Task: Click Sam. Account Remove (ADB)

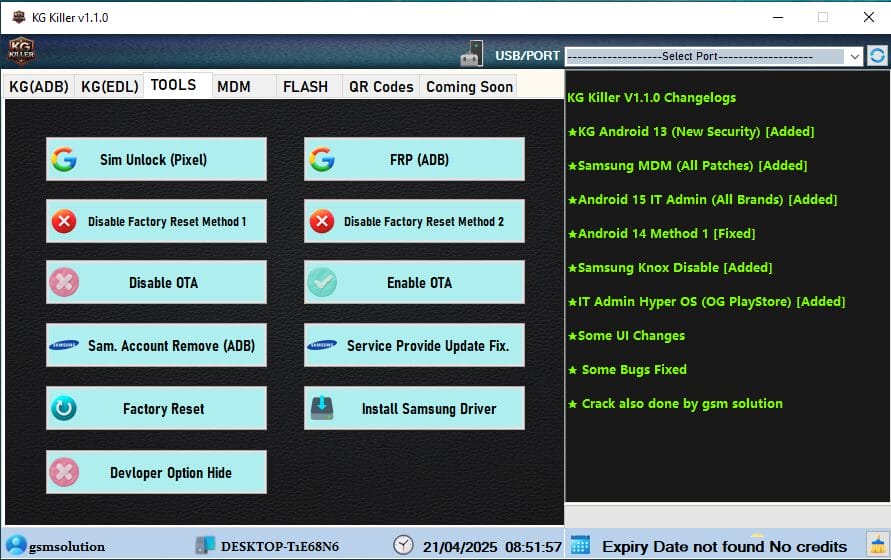Action: (156, 346)
